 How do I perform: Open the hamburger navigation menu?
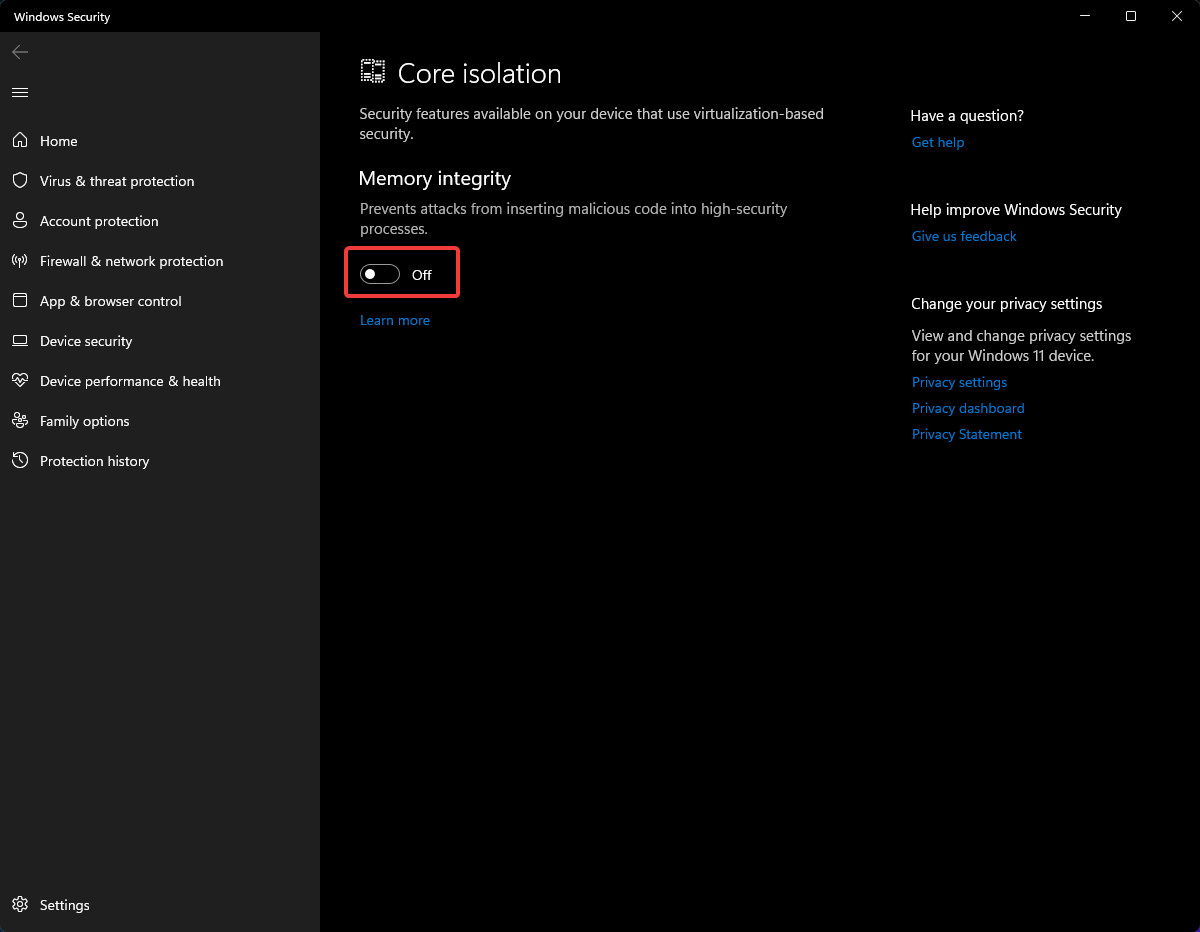(x=20, y=92)
